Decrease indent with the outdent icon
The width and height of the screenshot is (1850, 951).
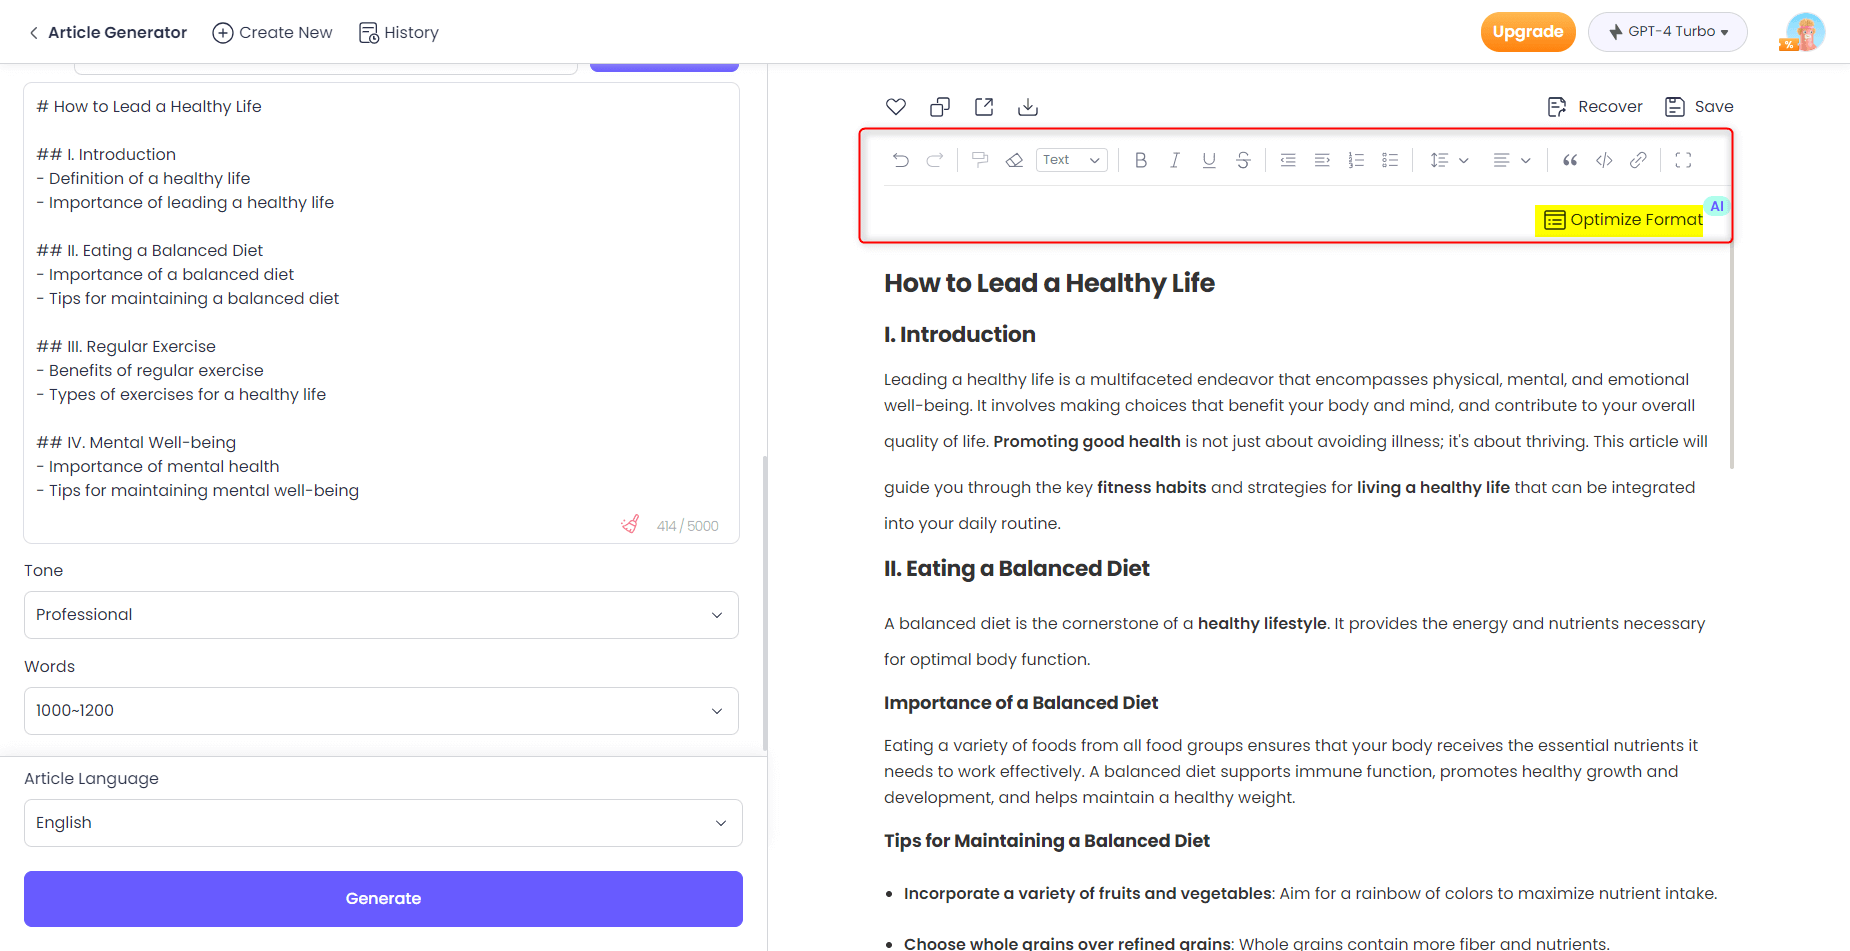click(1288, 160)
